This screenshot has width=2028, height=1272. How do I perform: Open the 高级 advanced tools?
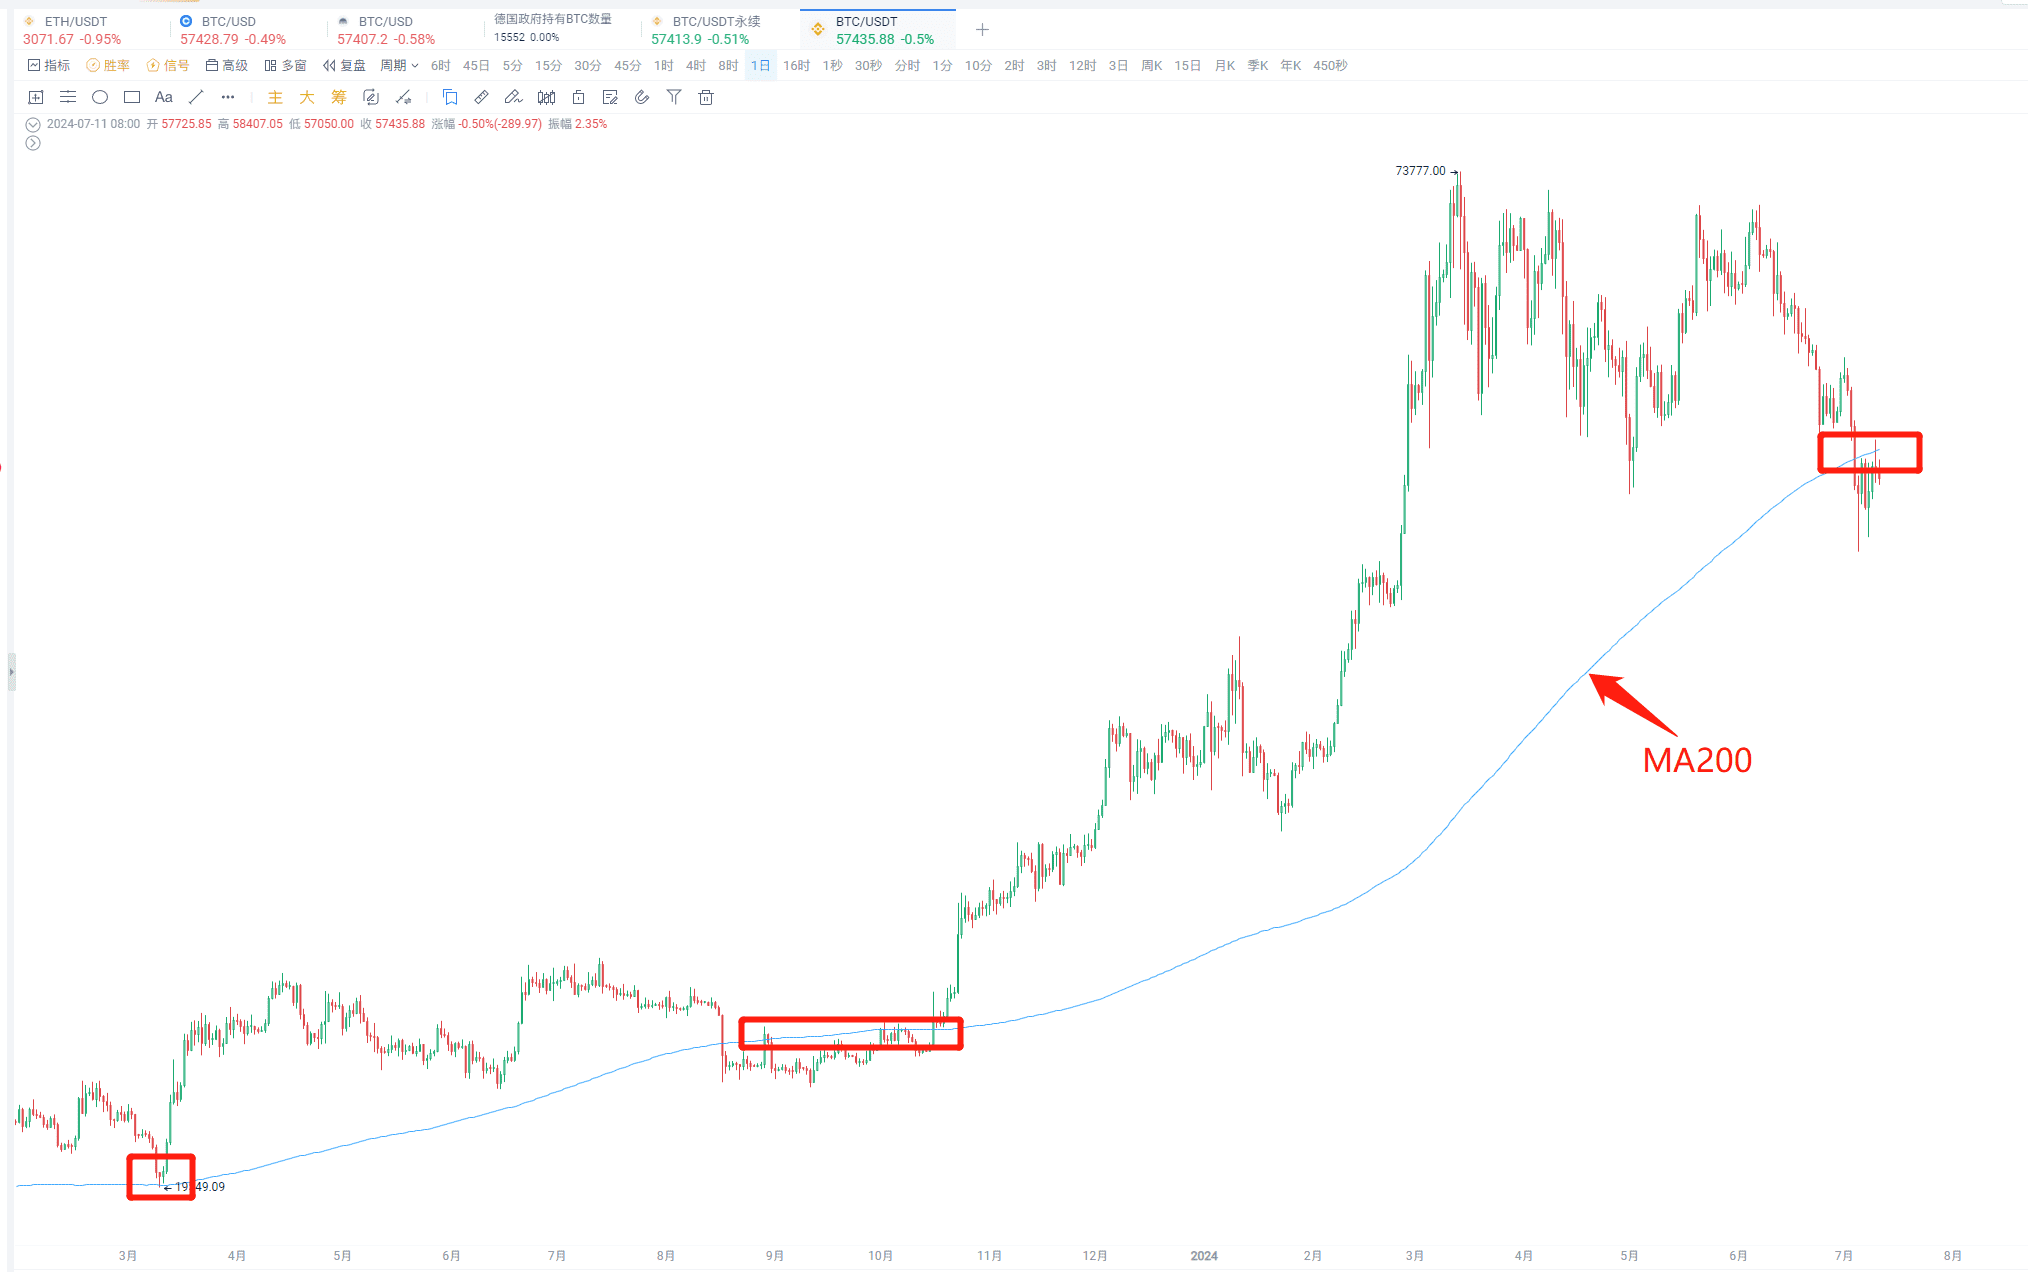(x=227, y=66)
